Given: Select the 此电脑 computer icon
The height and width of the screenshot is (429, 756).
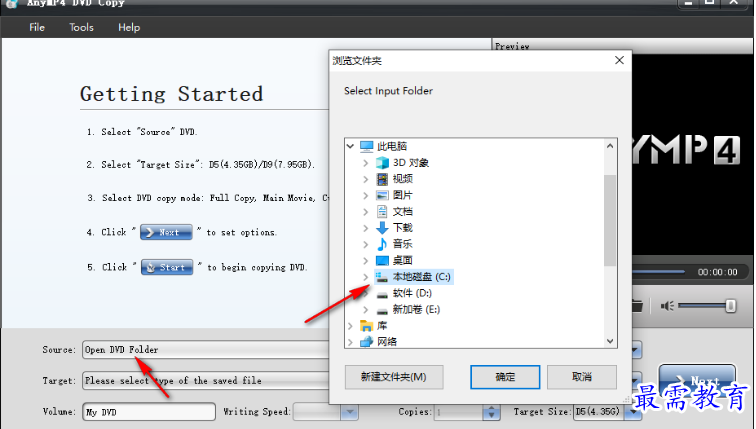Looking at the screenshot, I should [366, 146].
